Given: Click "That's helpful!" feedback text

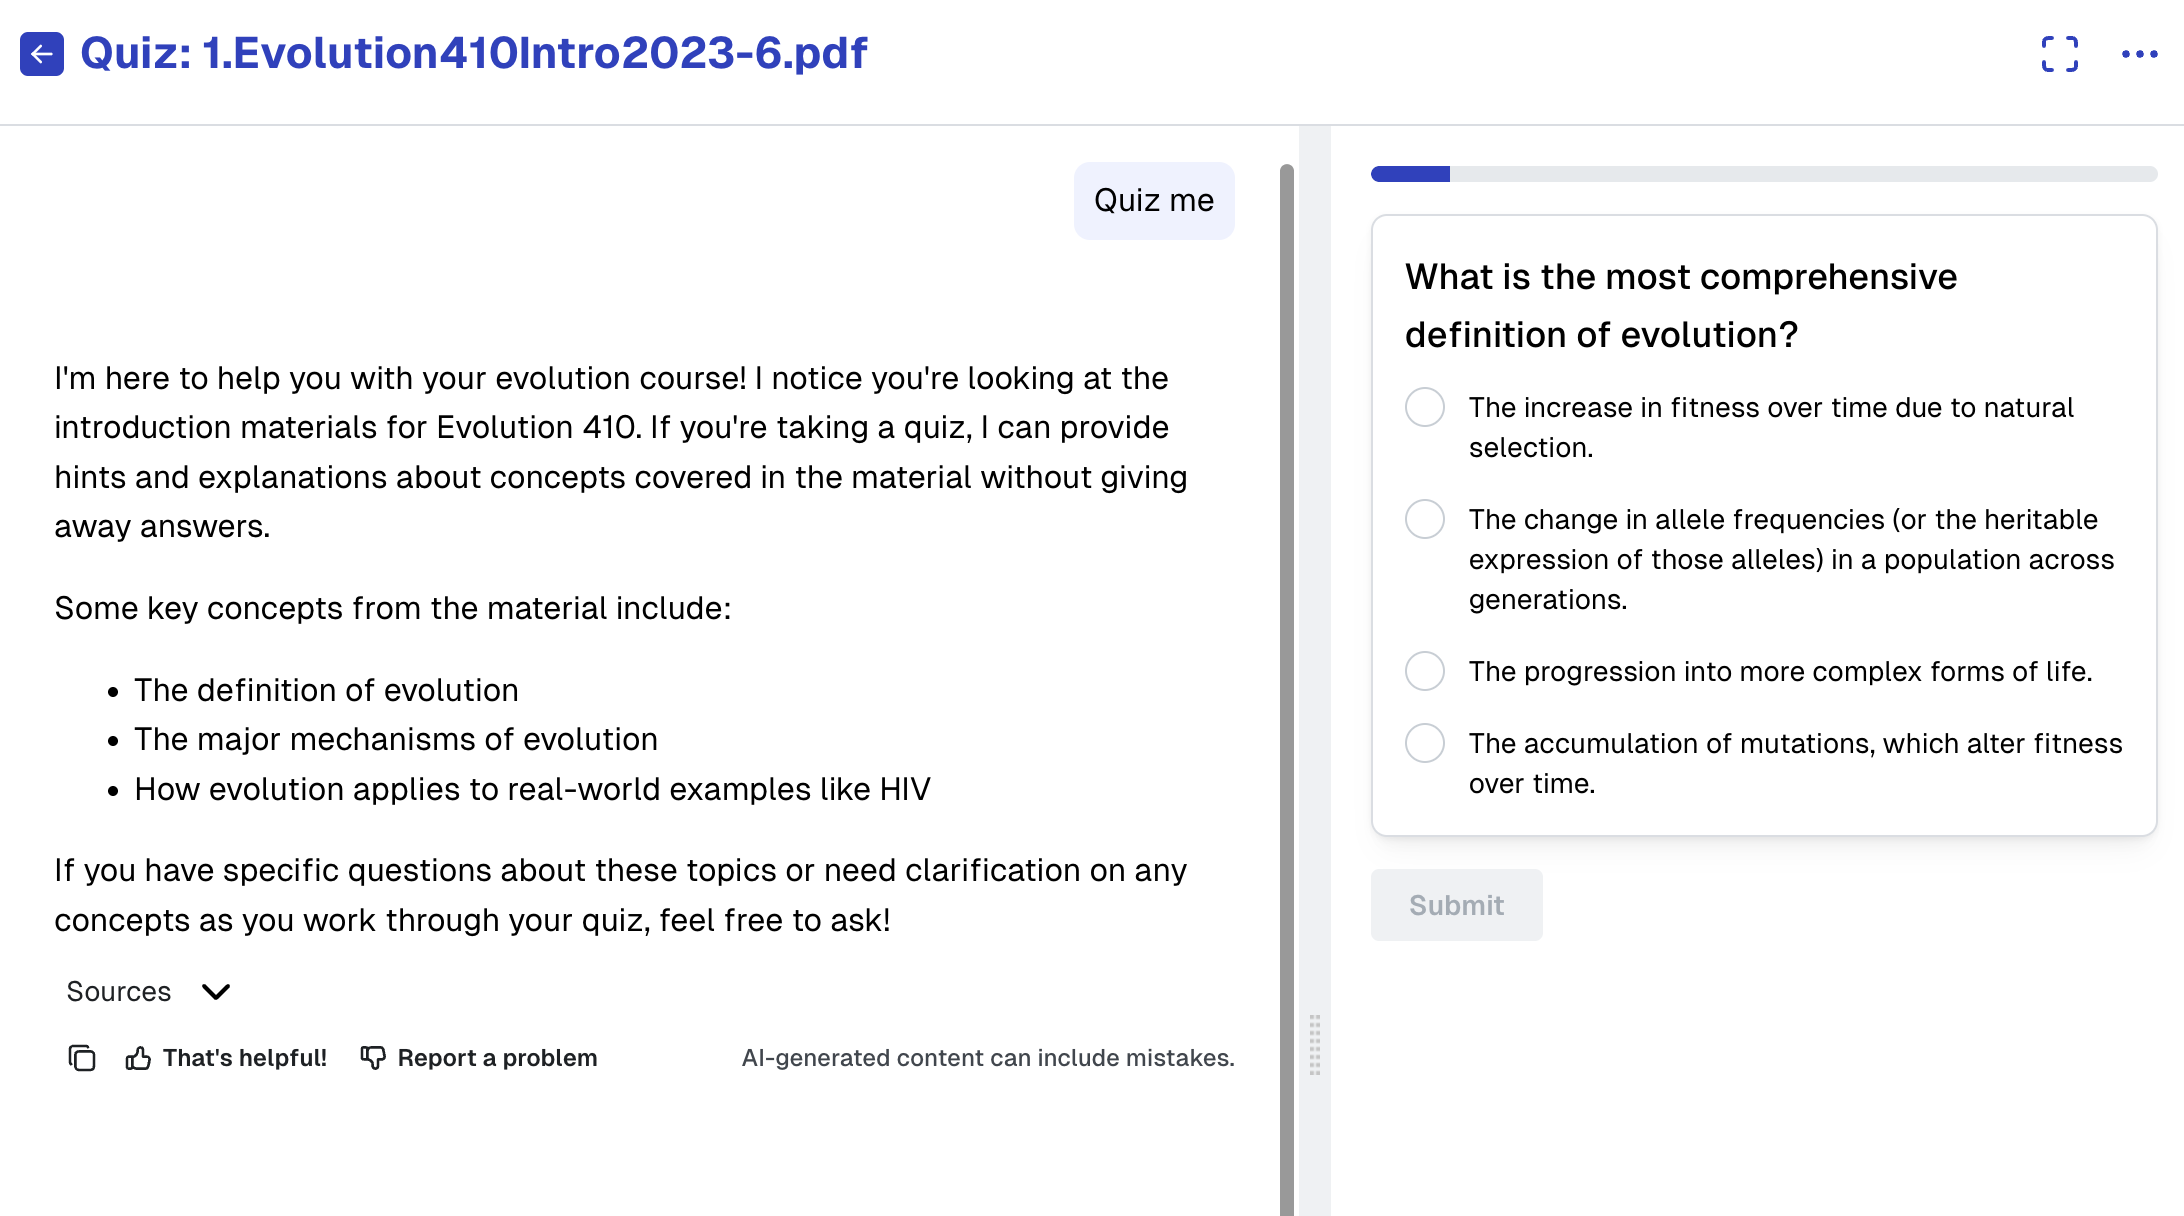Looking at the screenshot, I should [245, 1058].
